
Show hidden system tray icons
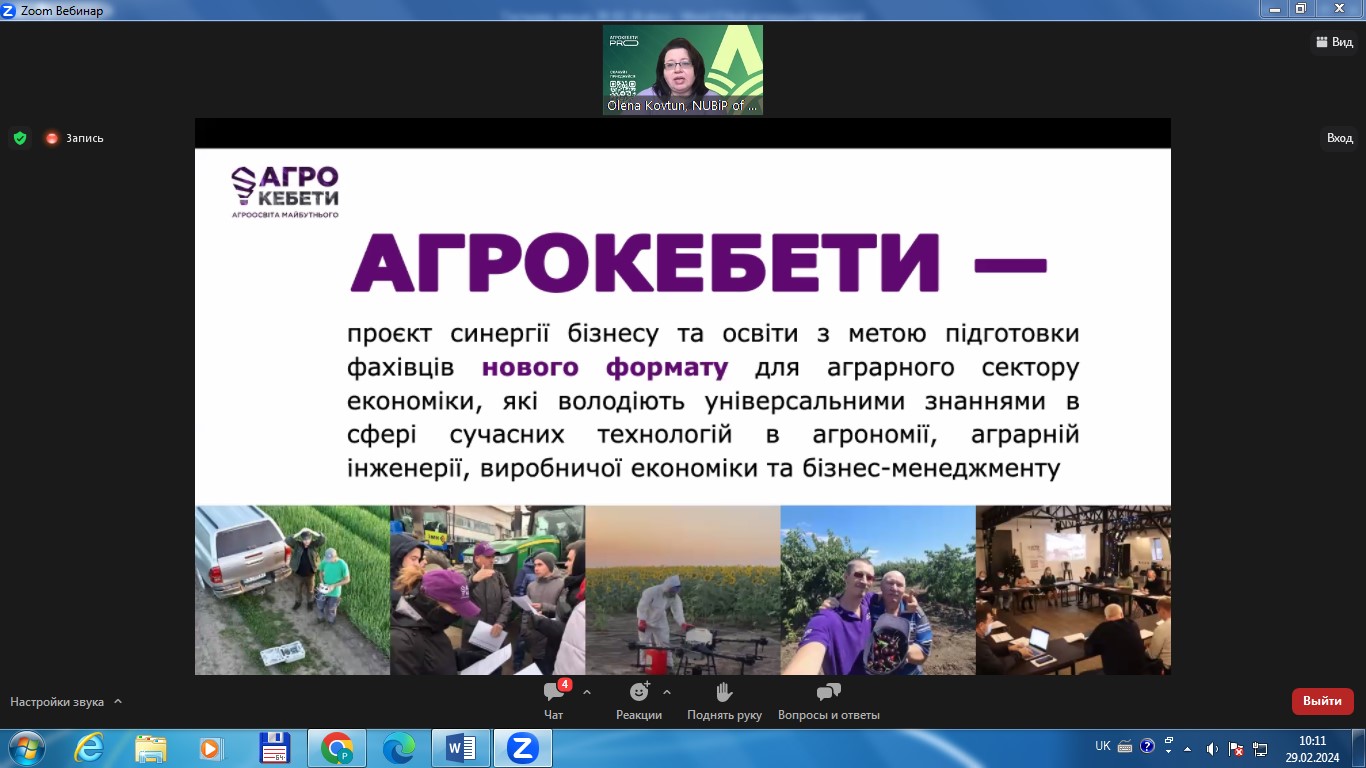click(1187, 748)
